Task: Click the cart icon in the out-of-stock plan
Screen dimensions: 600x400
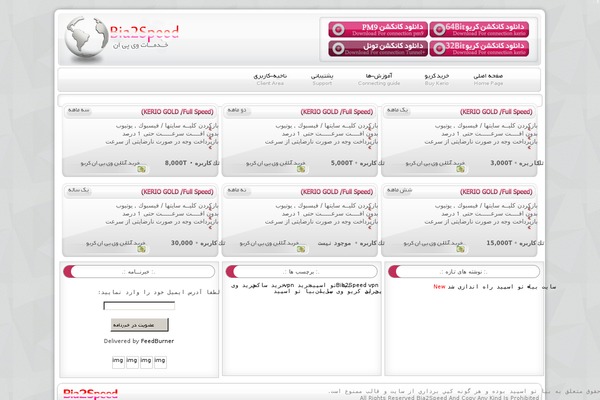Action: click(301, 249)
